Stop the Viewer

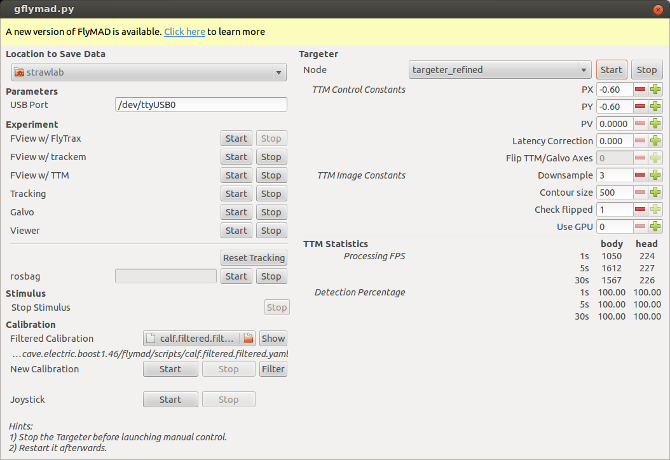[271, 230]
